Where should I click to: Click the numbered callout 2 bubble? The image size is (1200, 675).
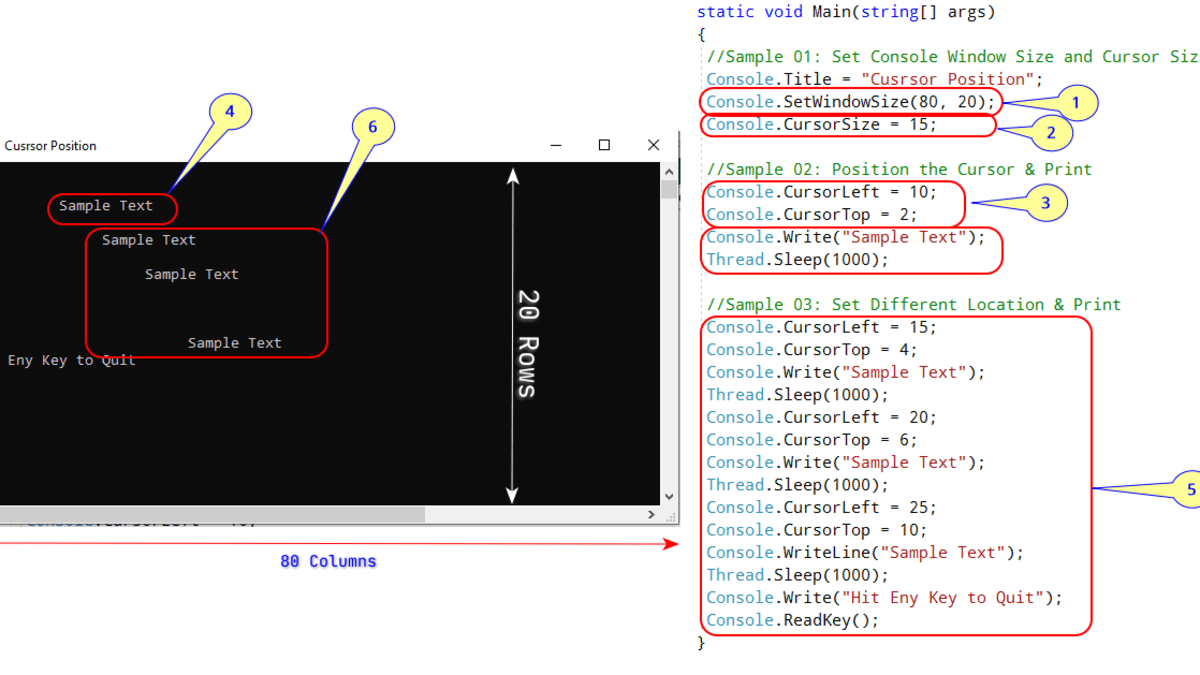click(x=1050, y=132)
